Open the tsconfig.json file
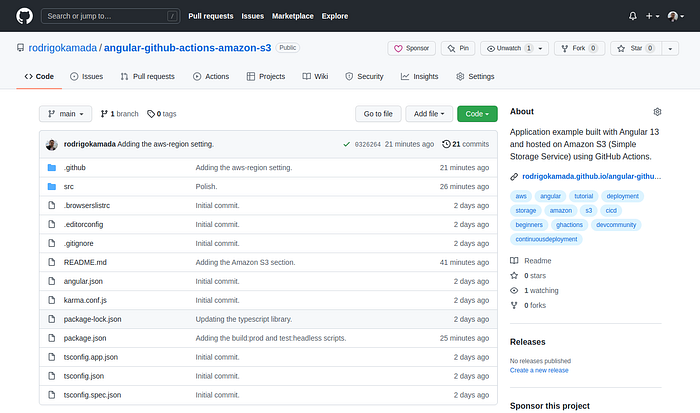Screen dimensions: 700x413 (x=84, y=376)
